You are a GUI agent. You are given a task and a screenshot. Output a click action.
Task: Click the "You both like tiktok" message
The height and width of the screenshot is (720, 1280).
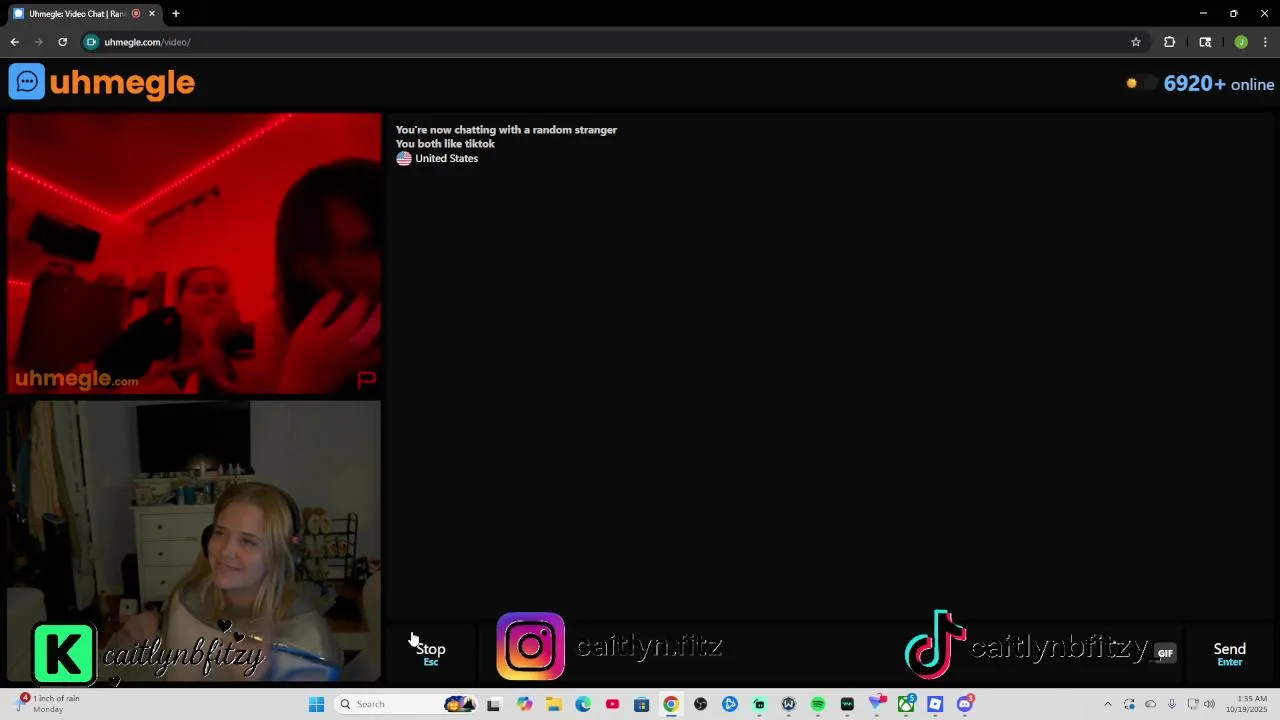[x=445, y=144]
